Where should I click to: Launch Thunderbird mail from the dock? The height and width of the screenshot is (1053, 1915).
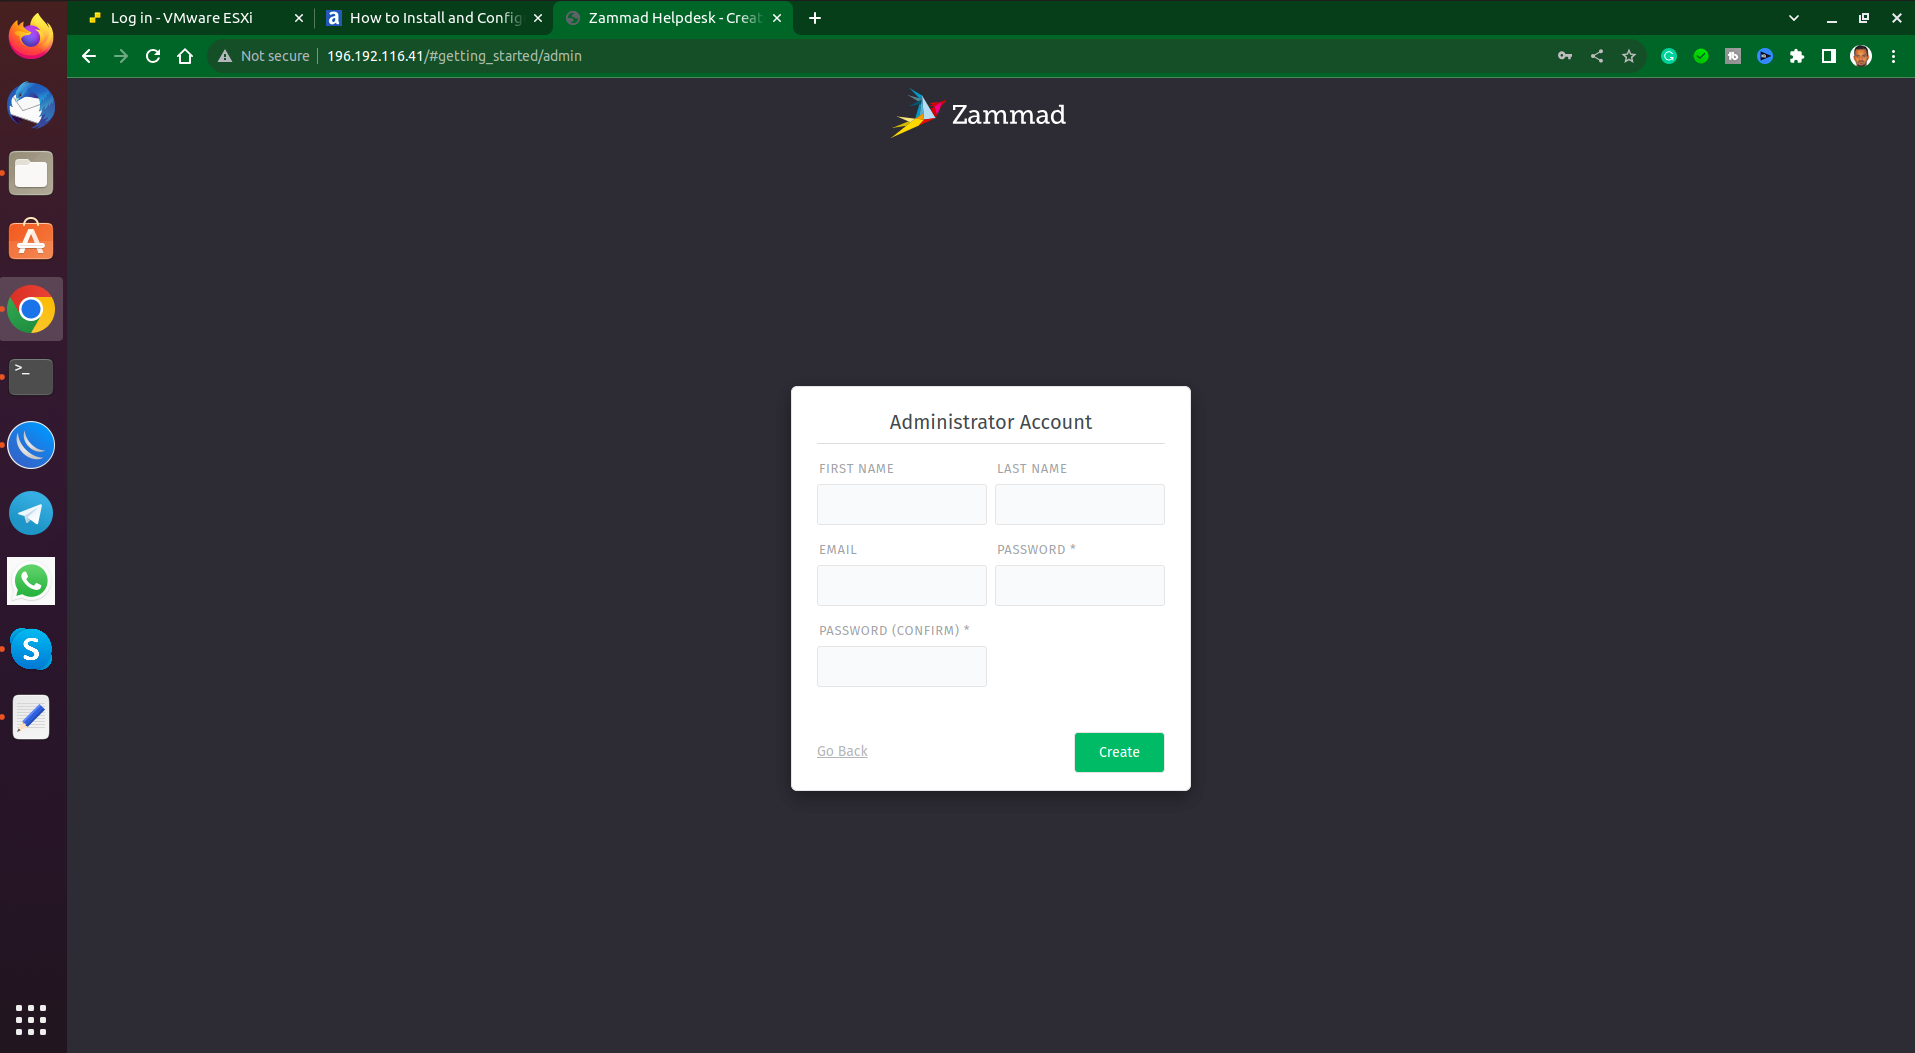tap(31, 105)
